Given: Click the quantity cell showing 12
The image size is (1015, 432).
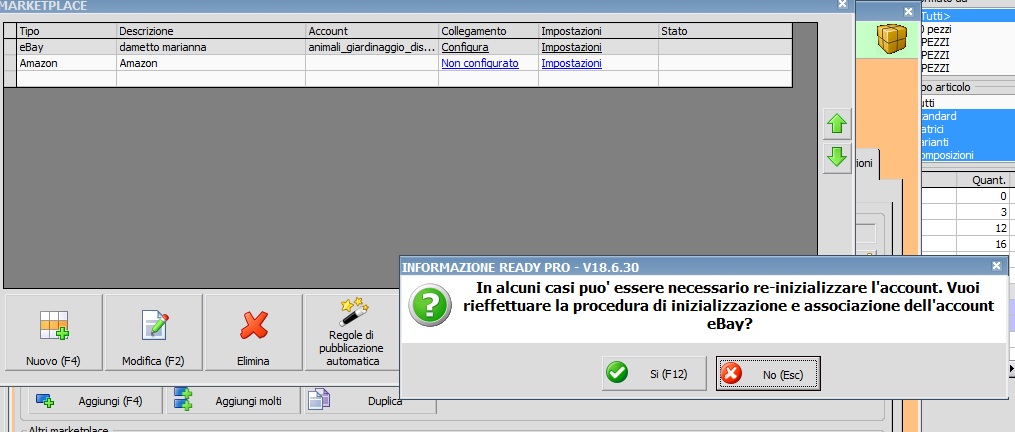Looking at the screenshot, I should pyautogui.click(x=983, y=228).
